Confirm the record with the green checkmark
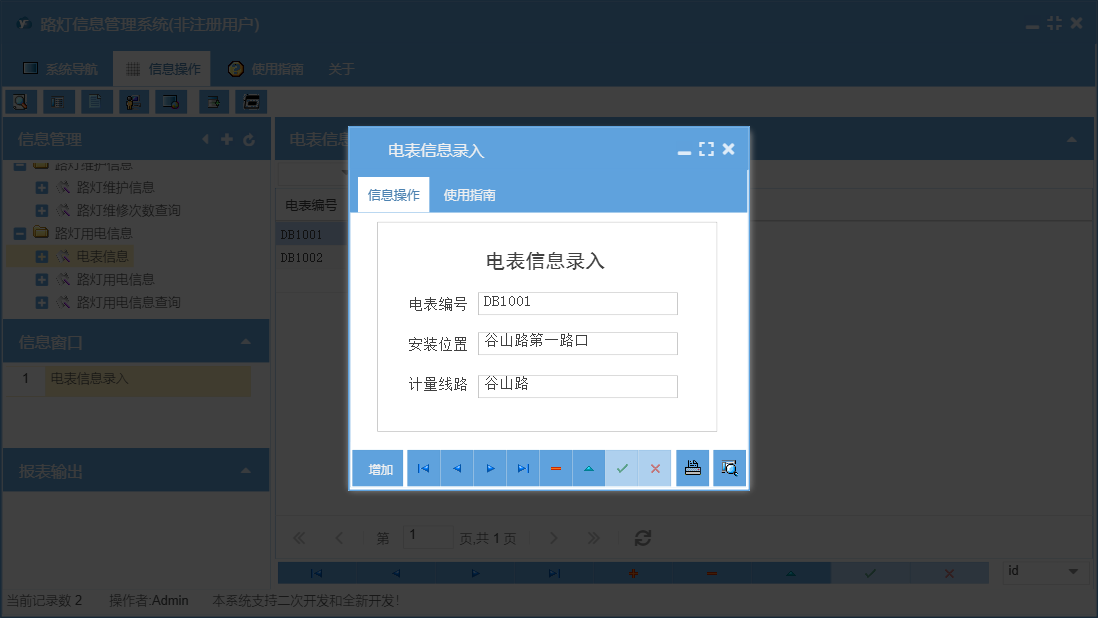The height and width of the screenshot is (618, 1098). pos(622,467)
